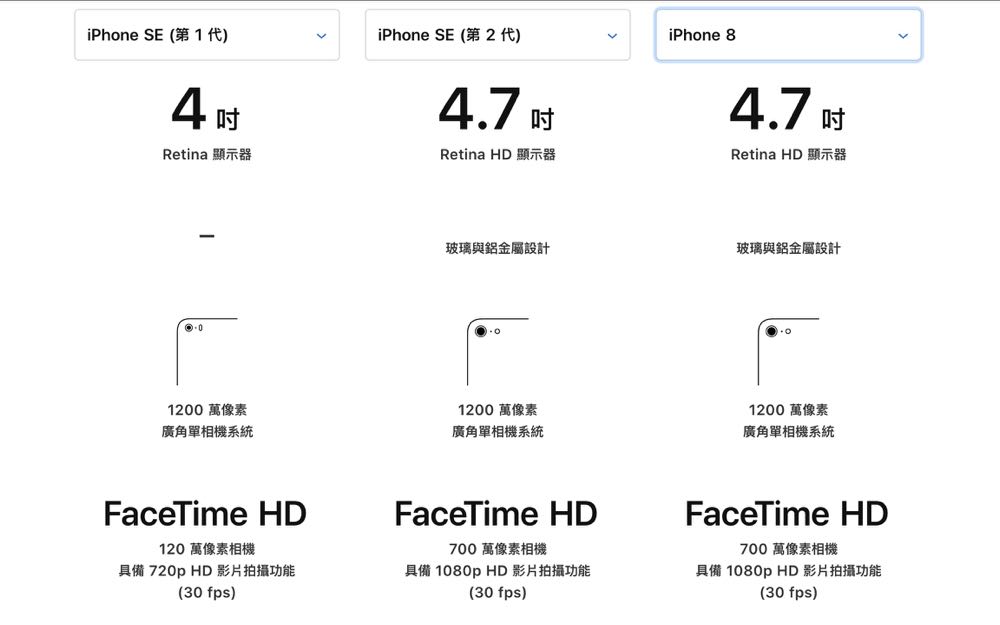Open the iPhone 8 model dropdown
The width and height of the screenshot is (1000, 625).
[x=788, y=35]
